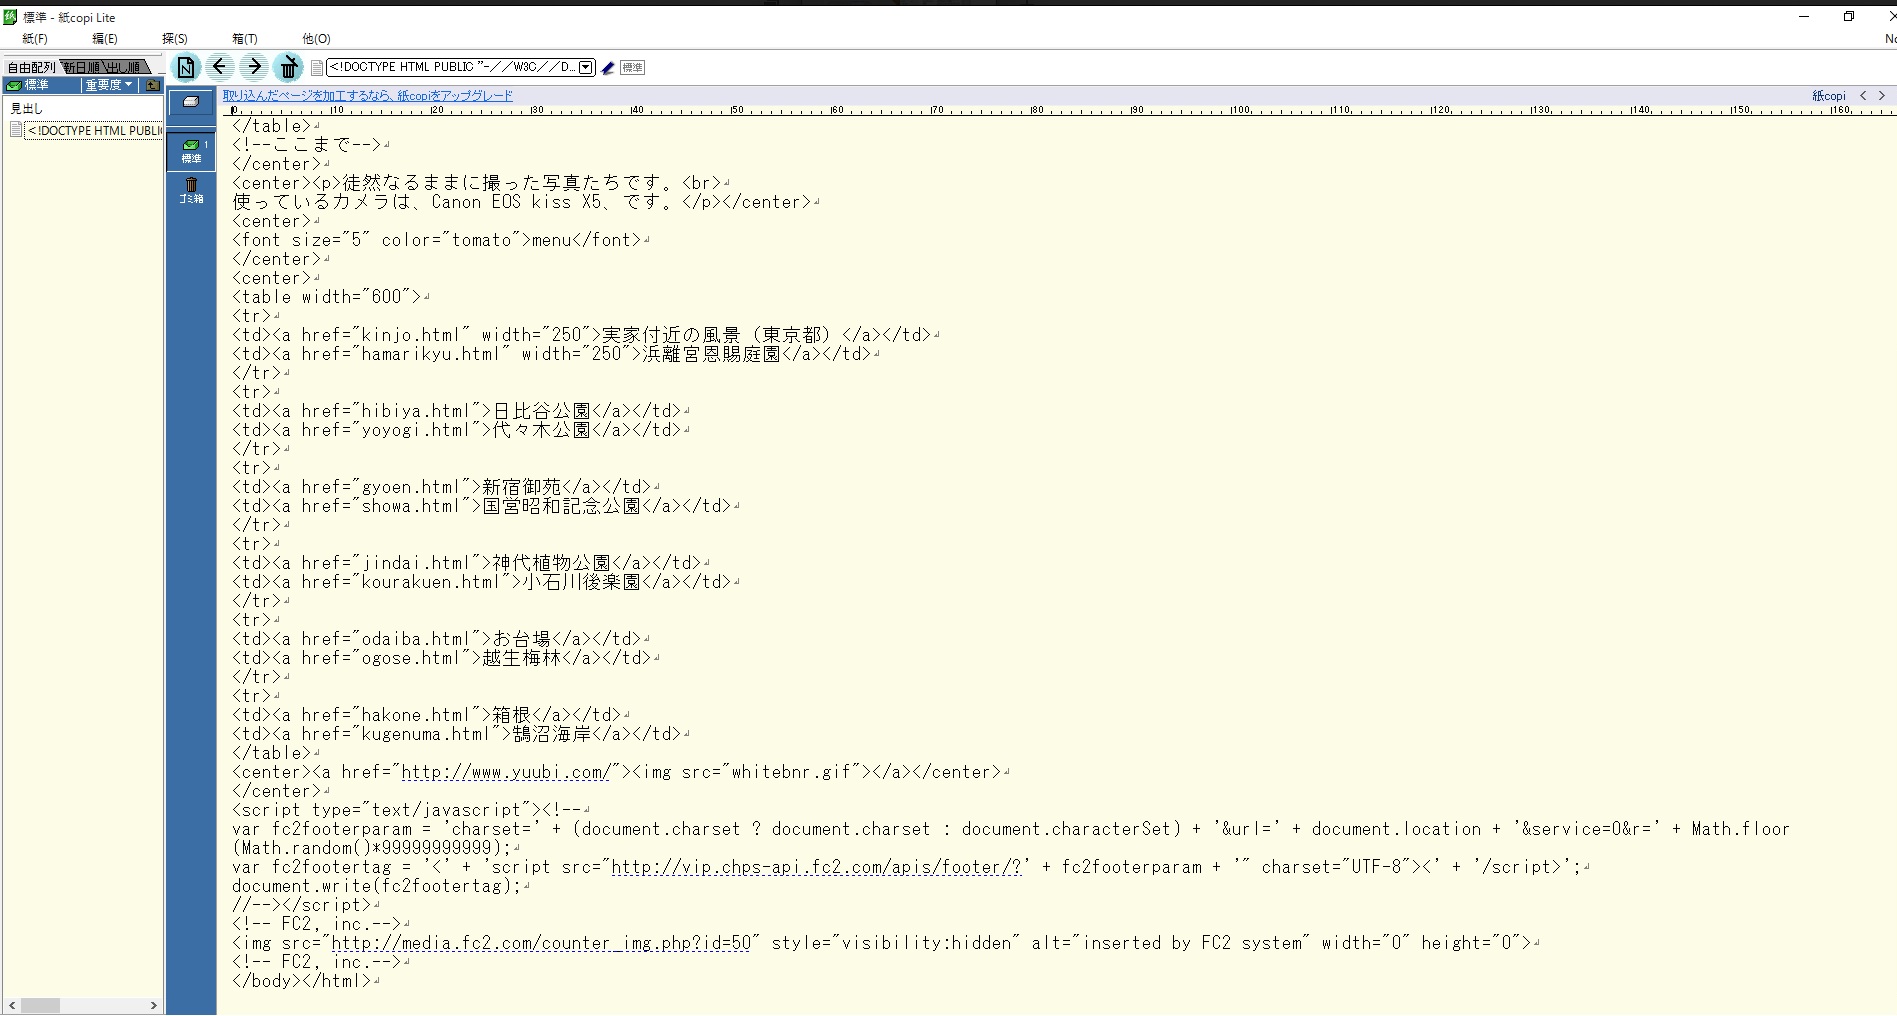
Task: Select the 標準 box in the blue sidebar
Action: pyautogui.click(x=191, y=151)
